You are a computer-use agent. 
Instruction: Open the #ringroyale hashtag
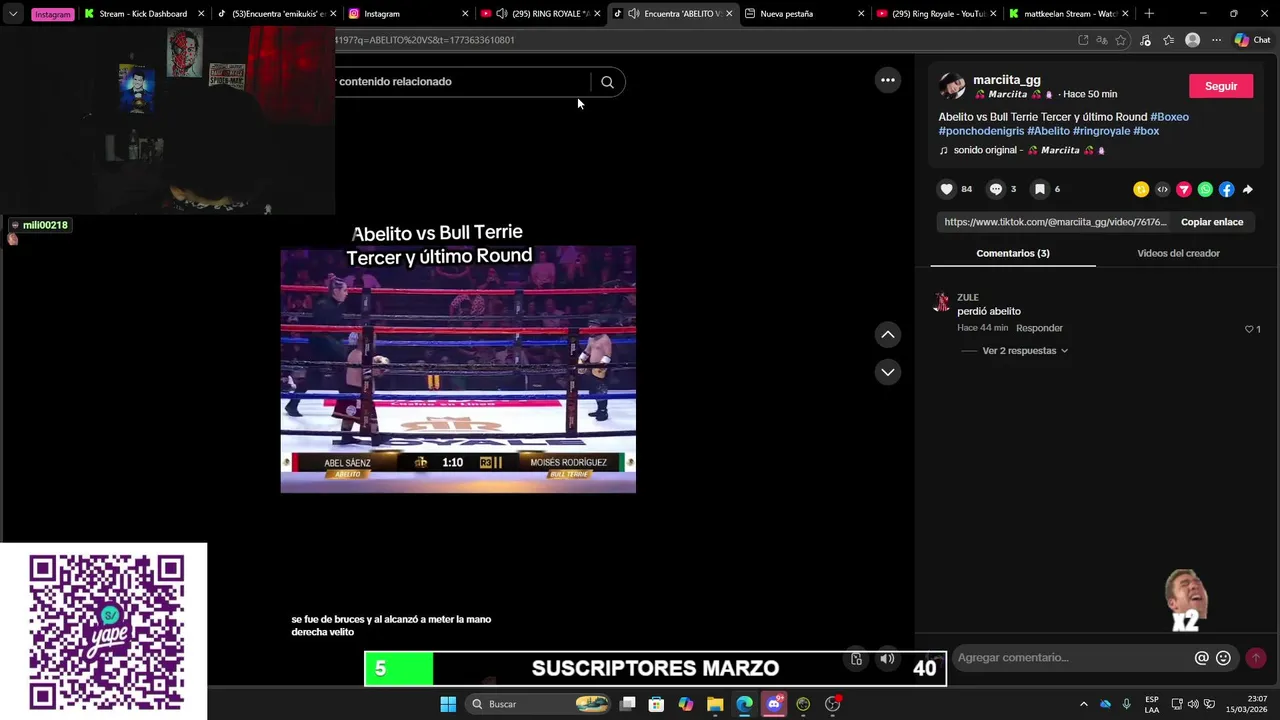coord(1101,131)
